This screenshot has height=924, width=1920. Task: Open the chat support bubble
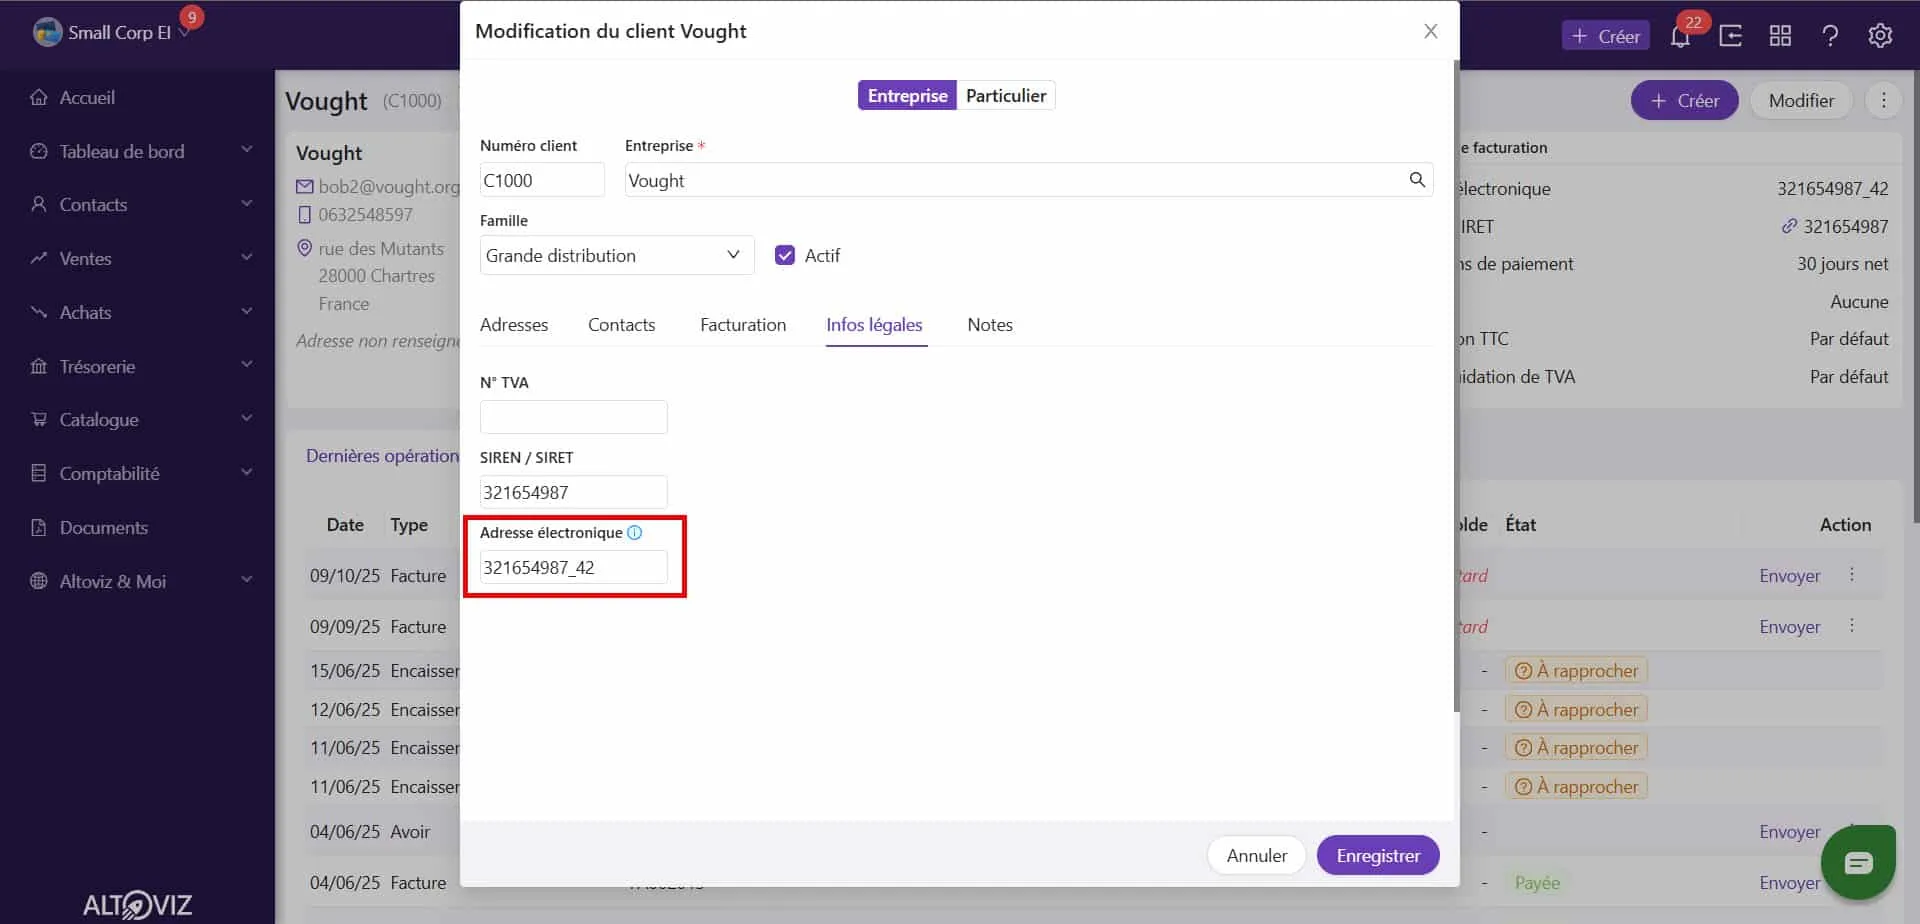[1858, 862]
